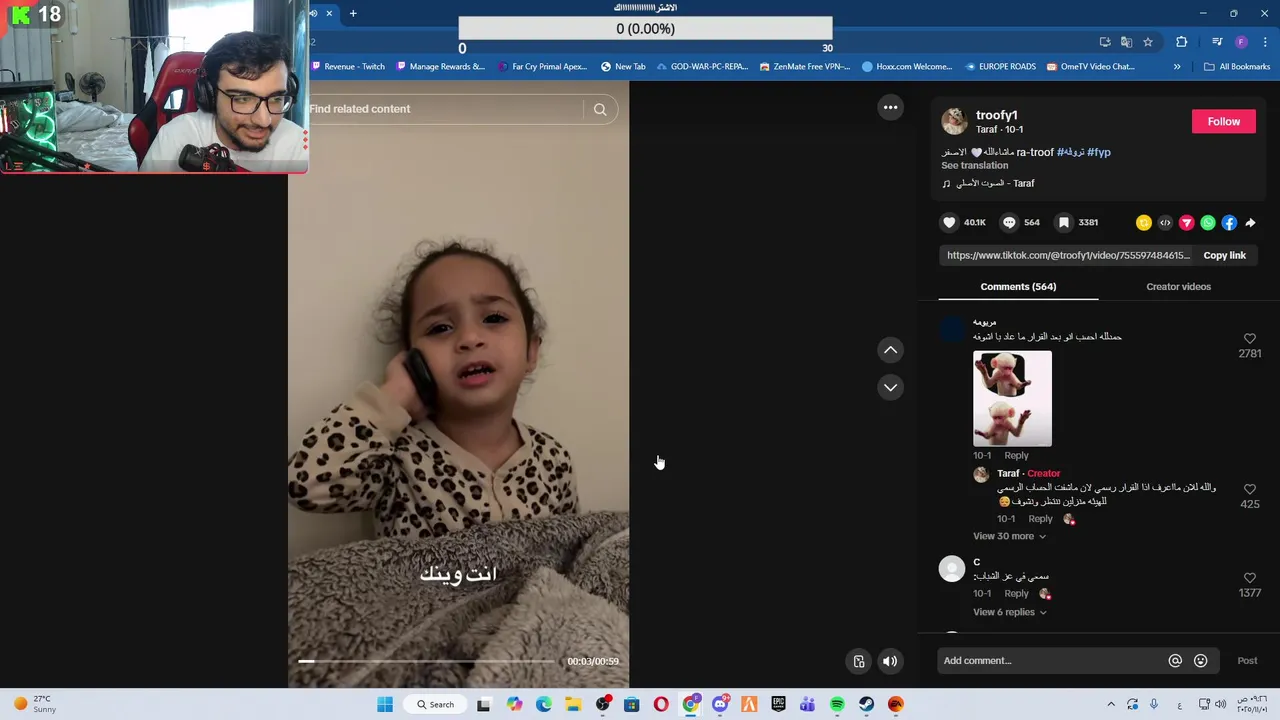Open OmeTV Video Chat bookmark
Viewport: 1280px width, 720px height.
pos(1091,67)
